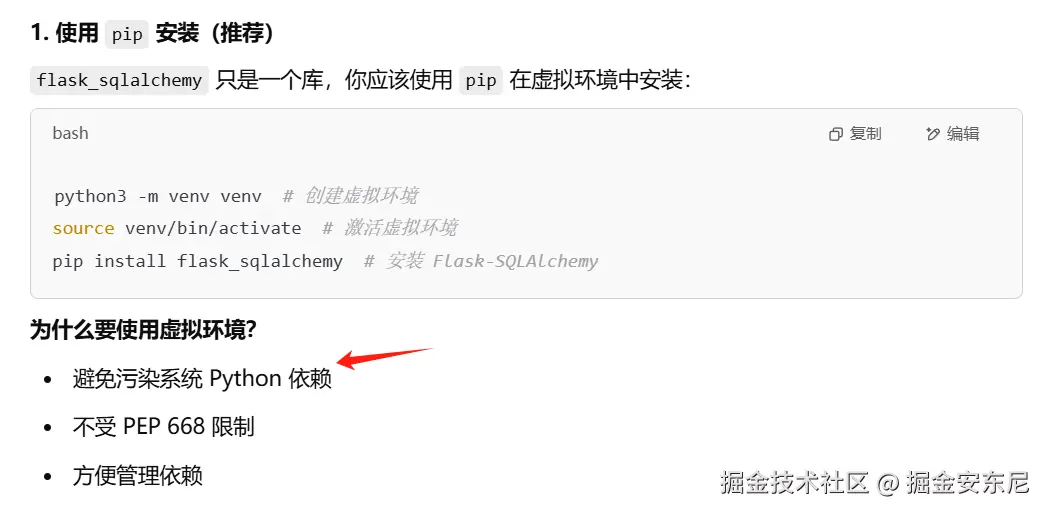The height and width of the screenshot is (513, 1047).
Task: Click the 为什么要使用虚拟环境 heading
Action: (x=144, y=329)
